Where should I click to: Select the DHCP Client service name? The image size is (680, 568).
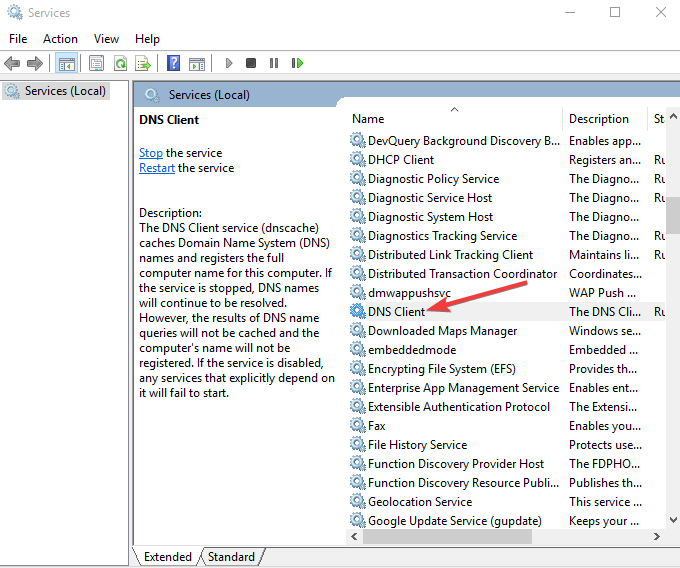coord(401,160)
